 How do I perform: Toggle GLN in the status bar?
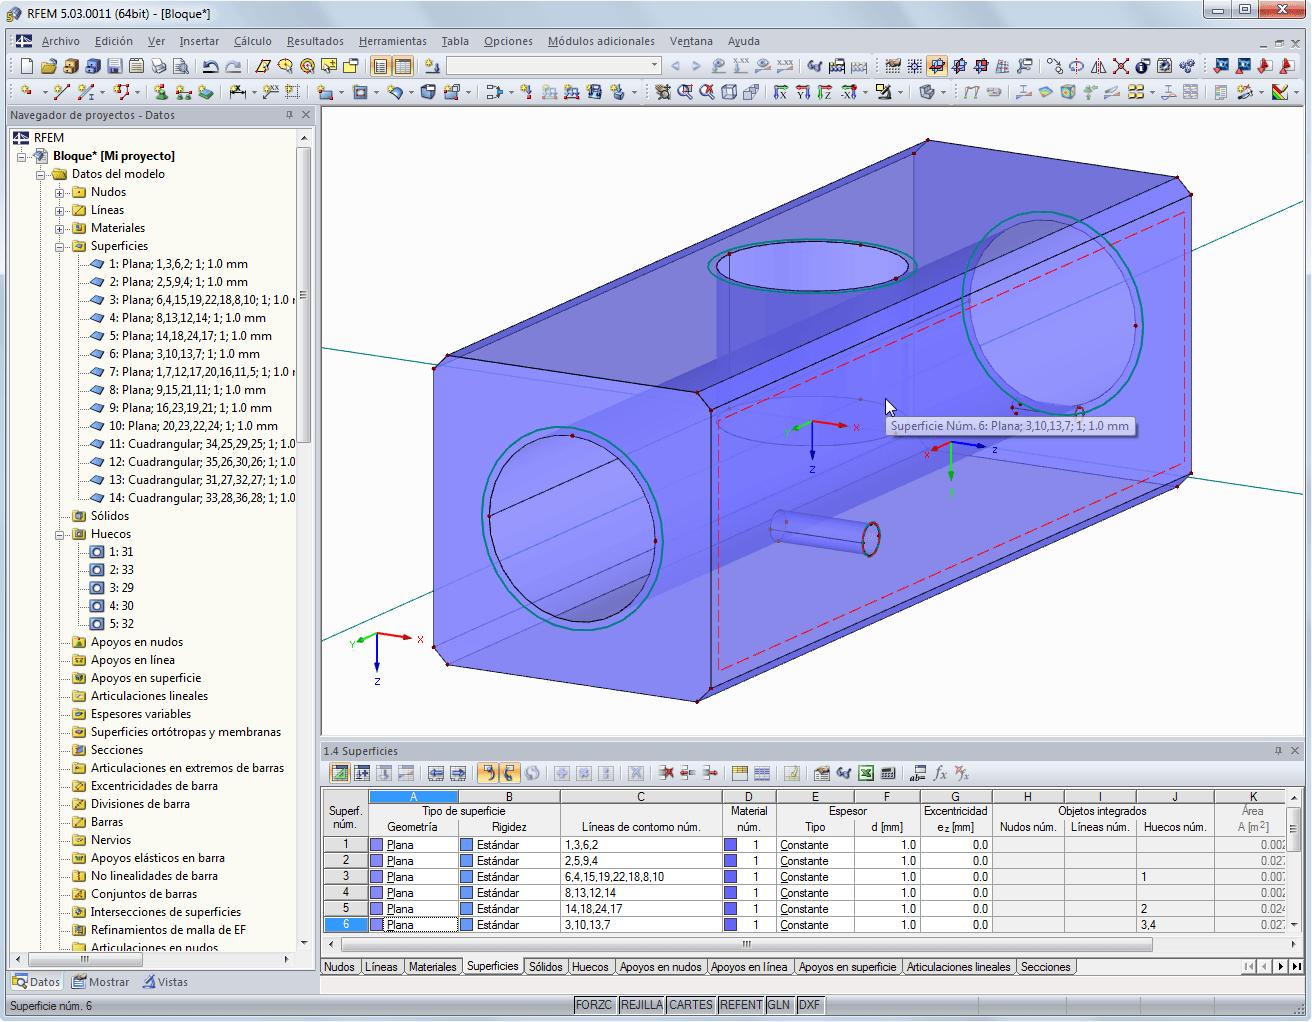tap(780, 1004)
